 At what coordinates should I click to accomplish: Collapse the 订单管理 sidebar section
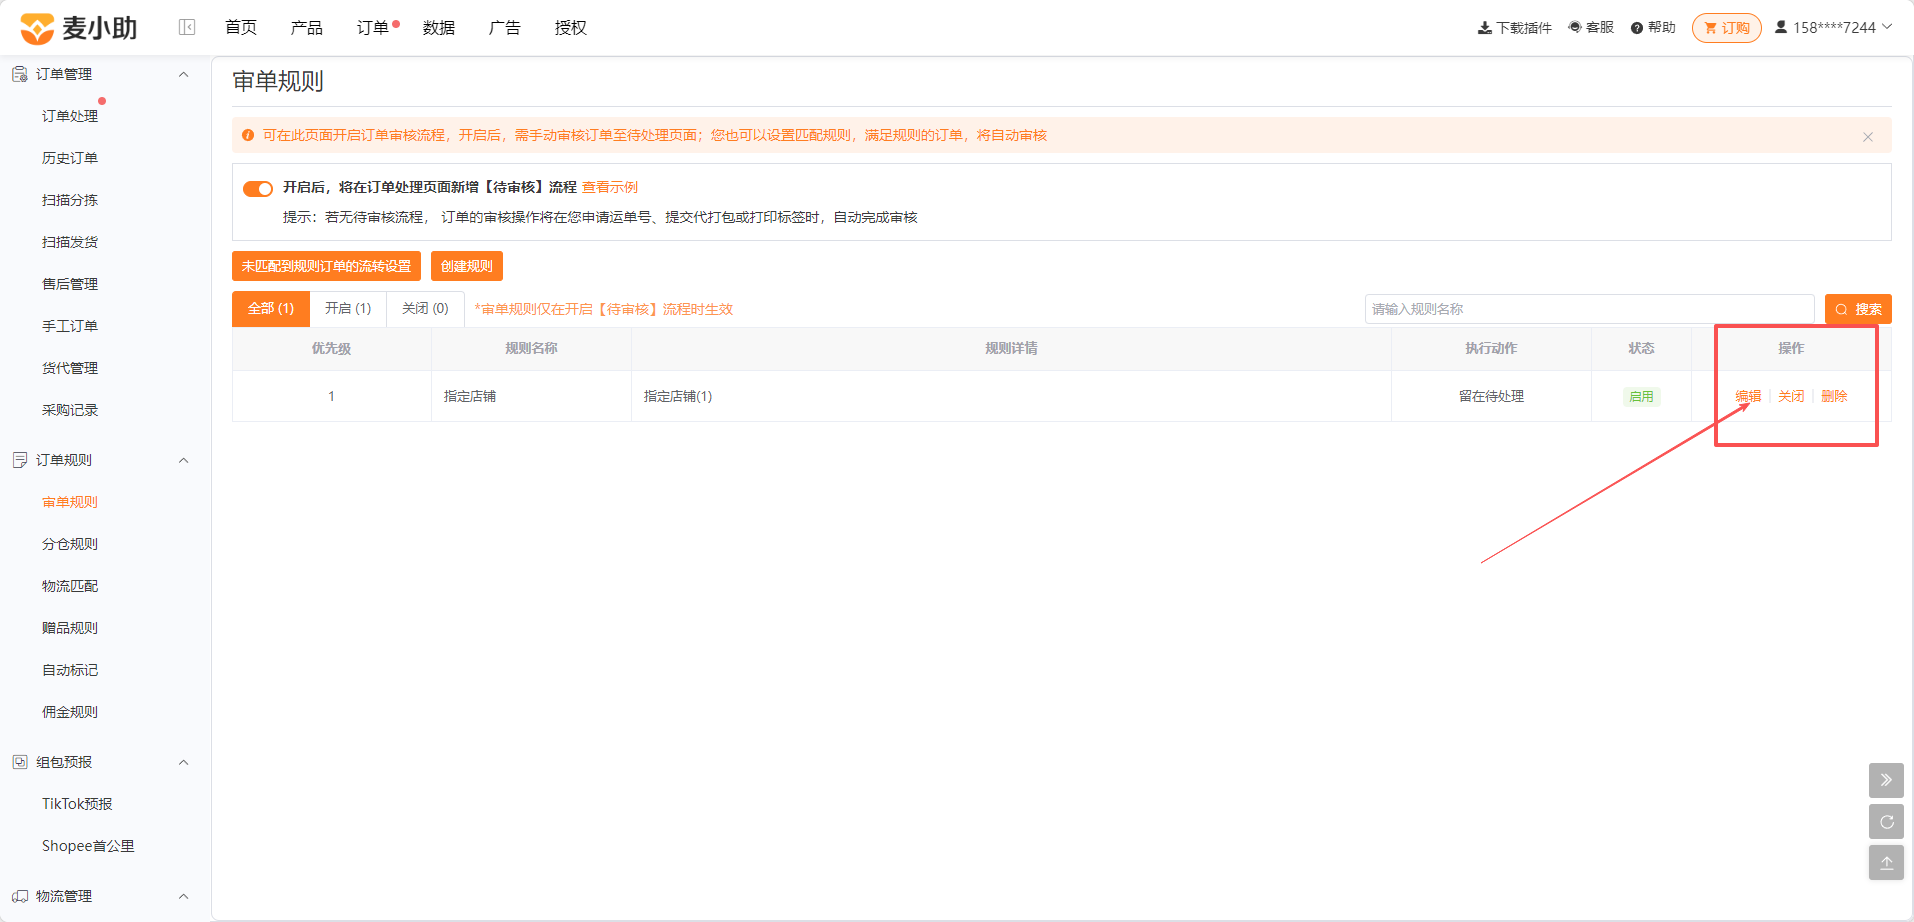(x=183, y=74)
